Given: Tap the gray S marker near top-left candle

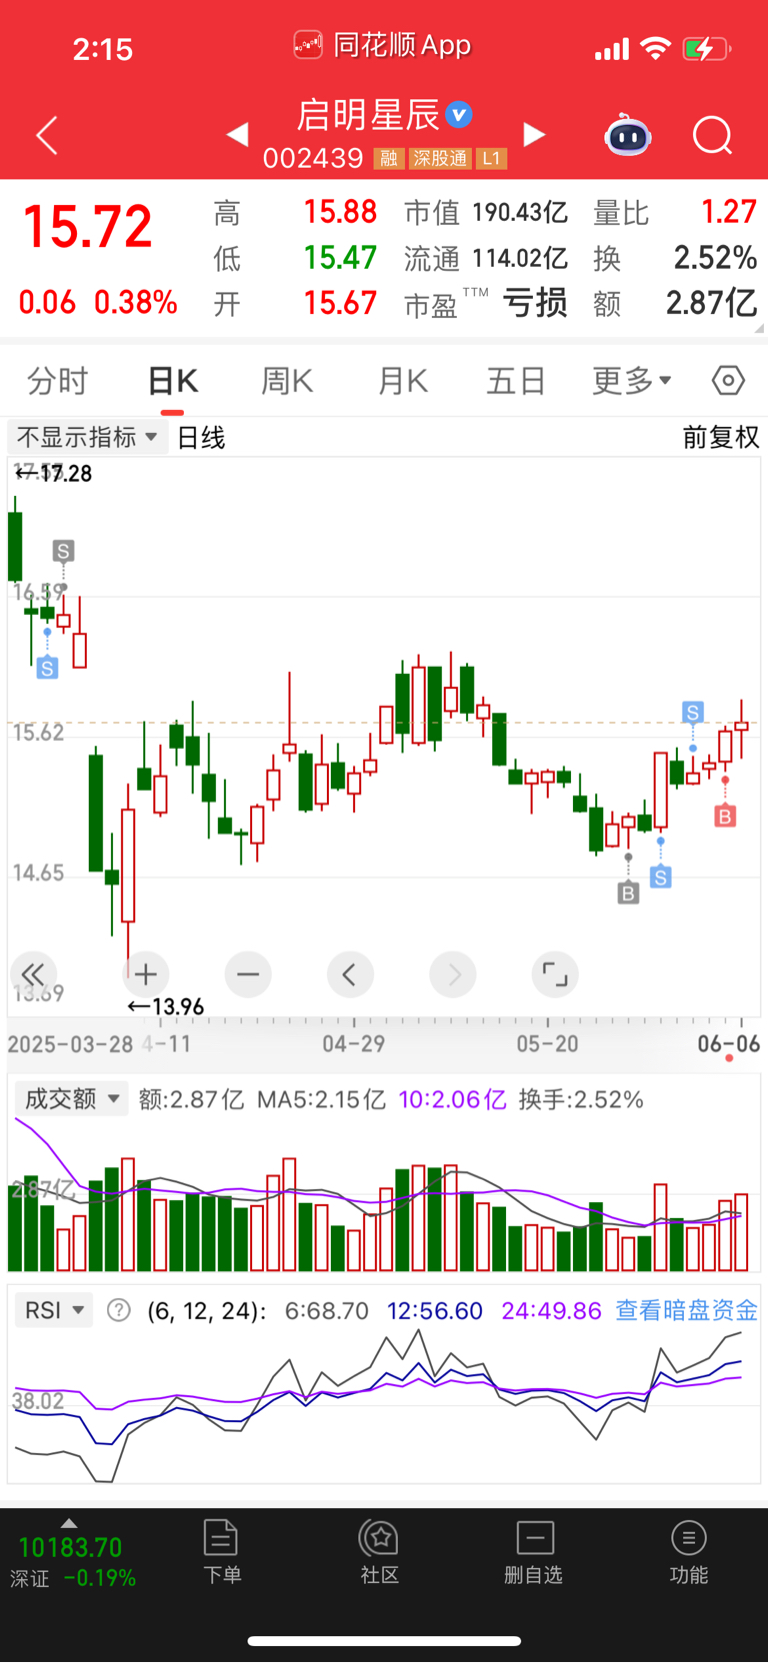Looking at the screenshot, I should tap(64, 551).
